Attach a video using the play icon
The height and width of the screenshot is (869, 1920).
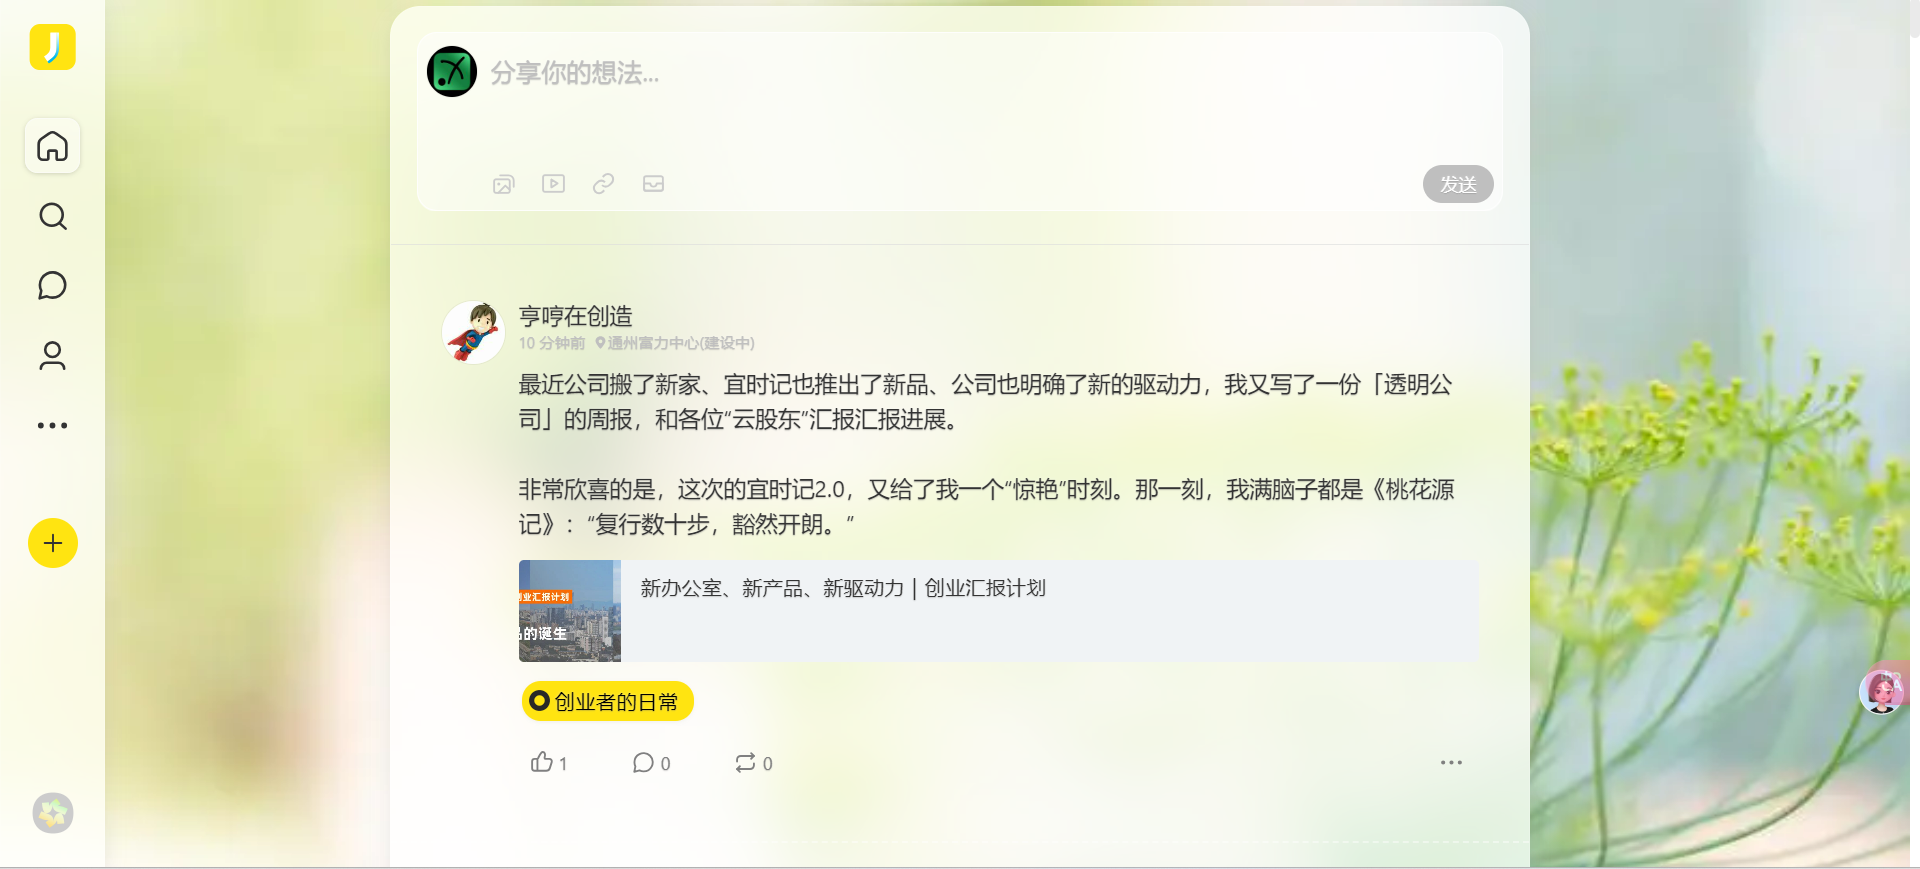(553, 184)
